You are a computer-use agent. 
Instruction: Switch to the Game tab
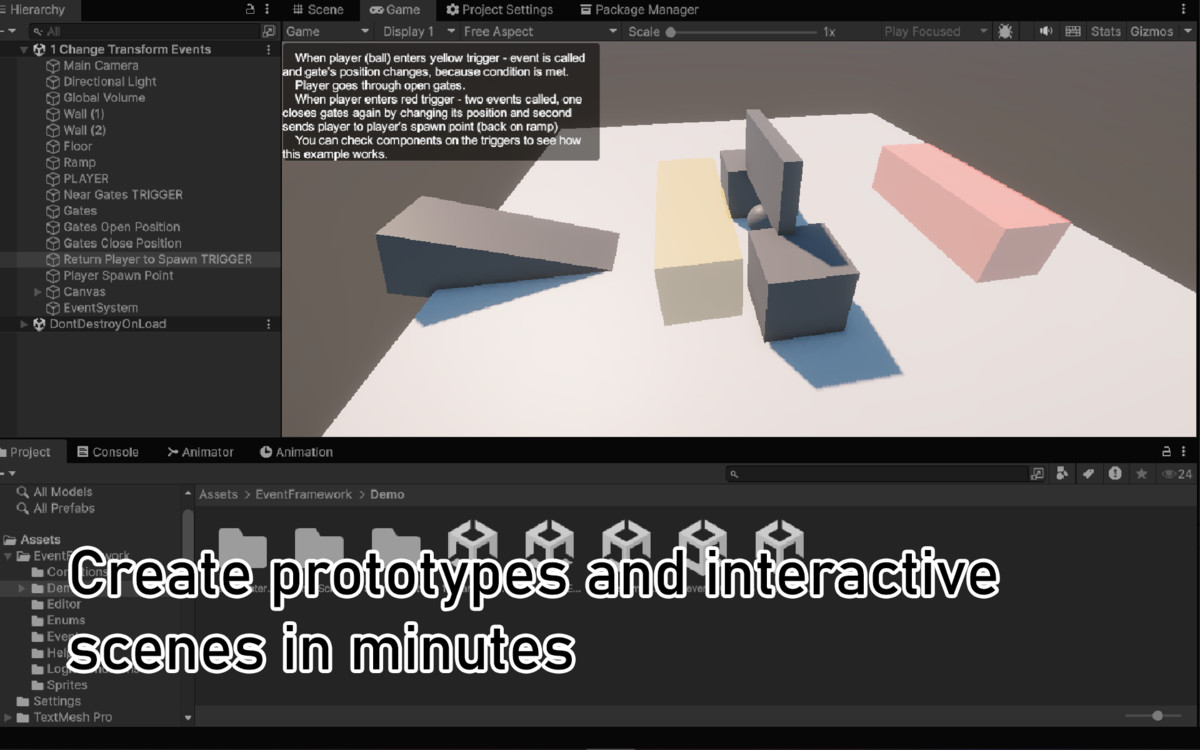pos(395,9)
